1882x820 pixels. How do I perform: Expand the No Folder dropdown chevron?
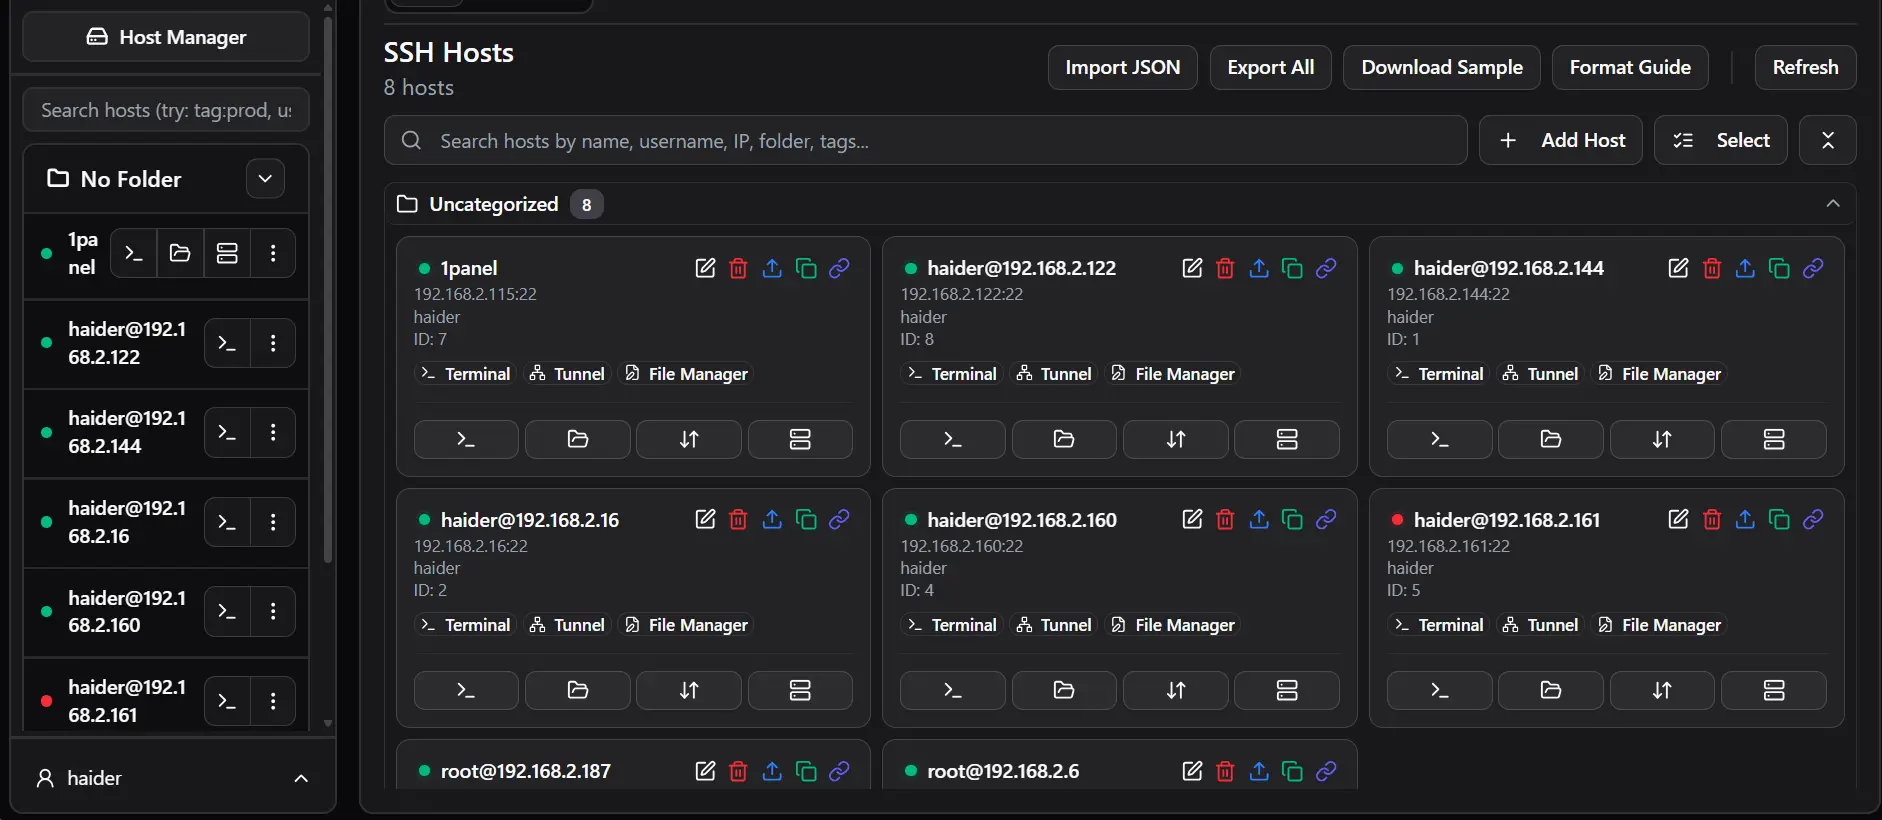pos(265,179)
